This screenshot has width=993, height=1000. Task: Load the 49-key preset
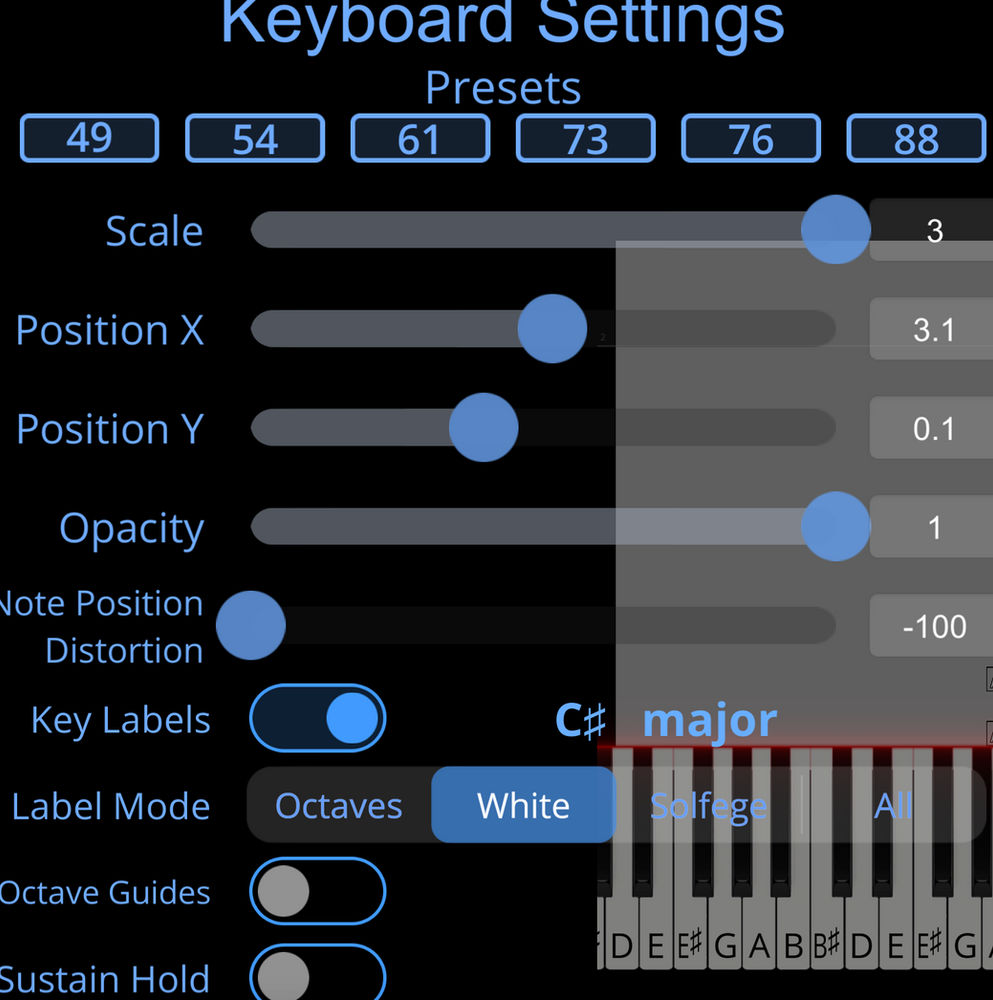pyautogui.click(x=89, y=139)
